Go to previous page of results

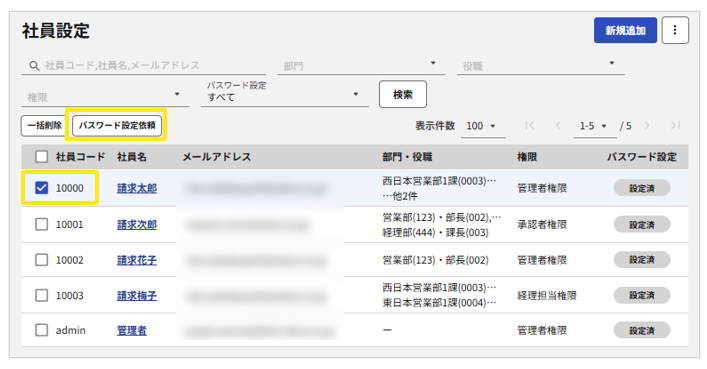point(558,125)
